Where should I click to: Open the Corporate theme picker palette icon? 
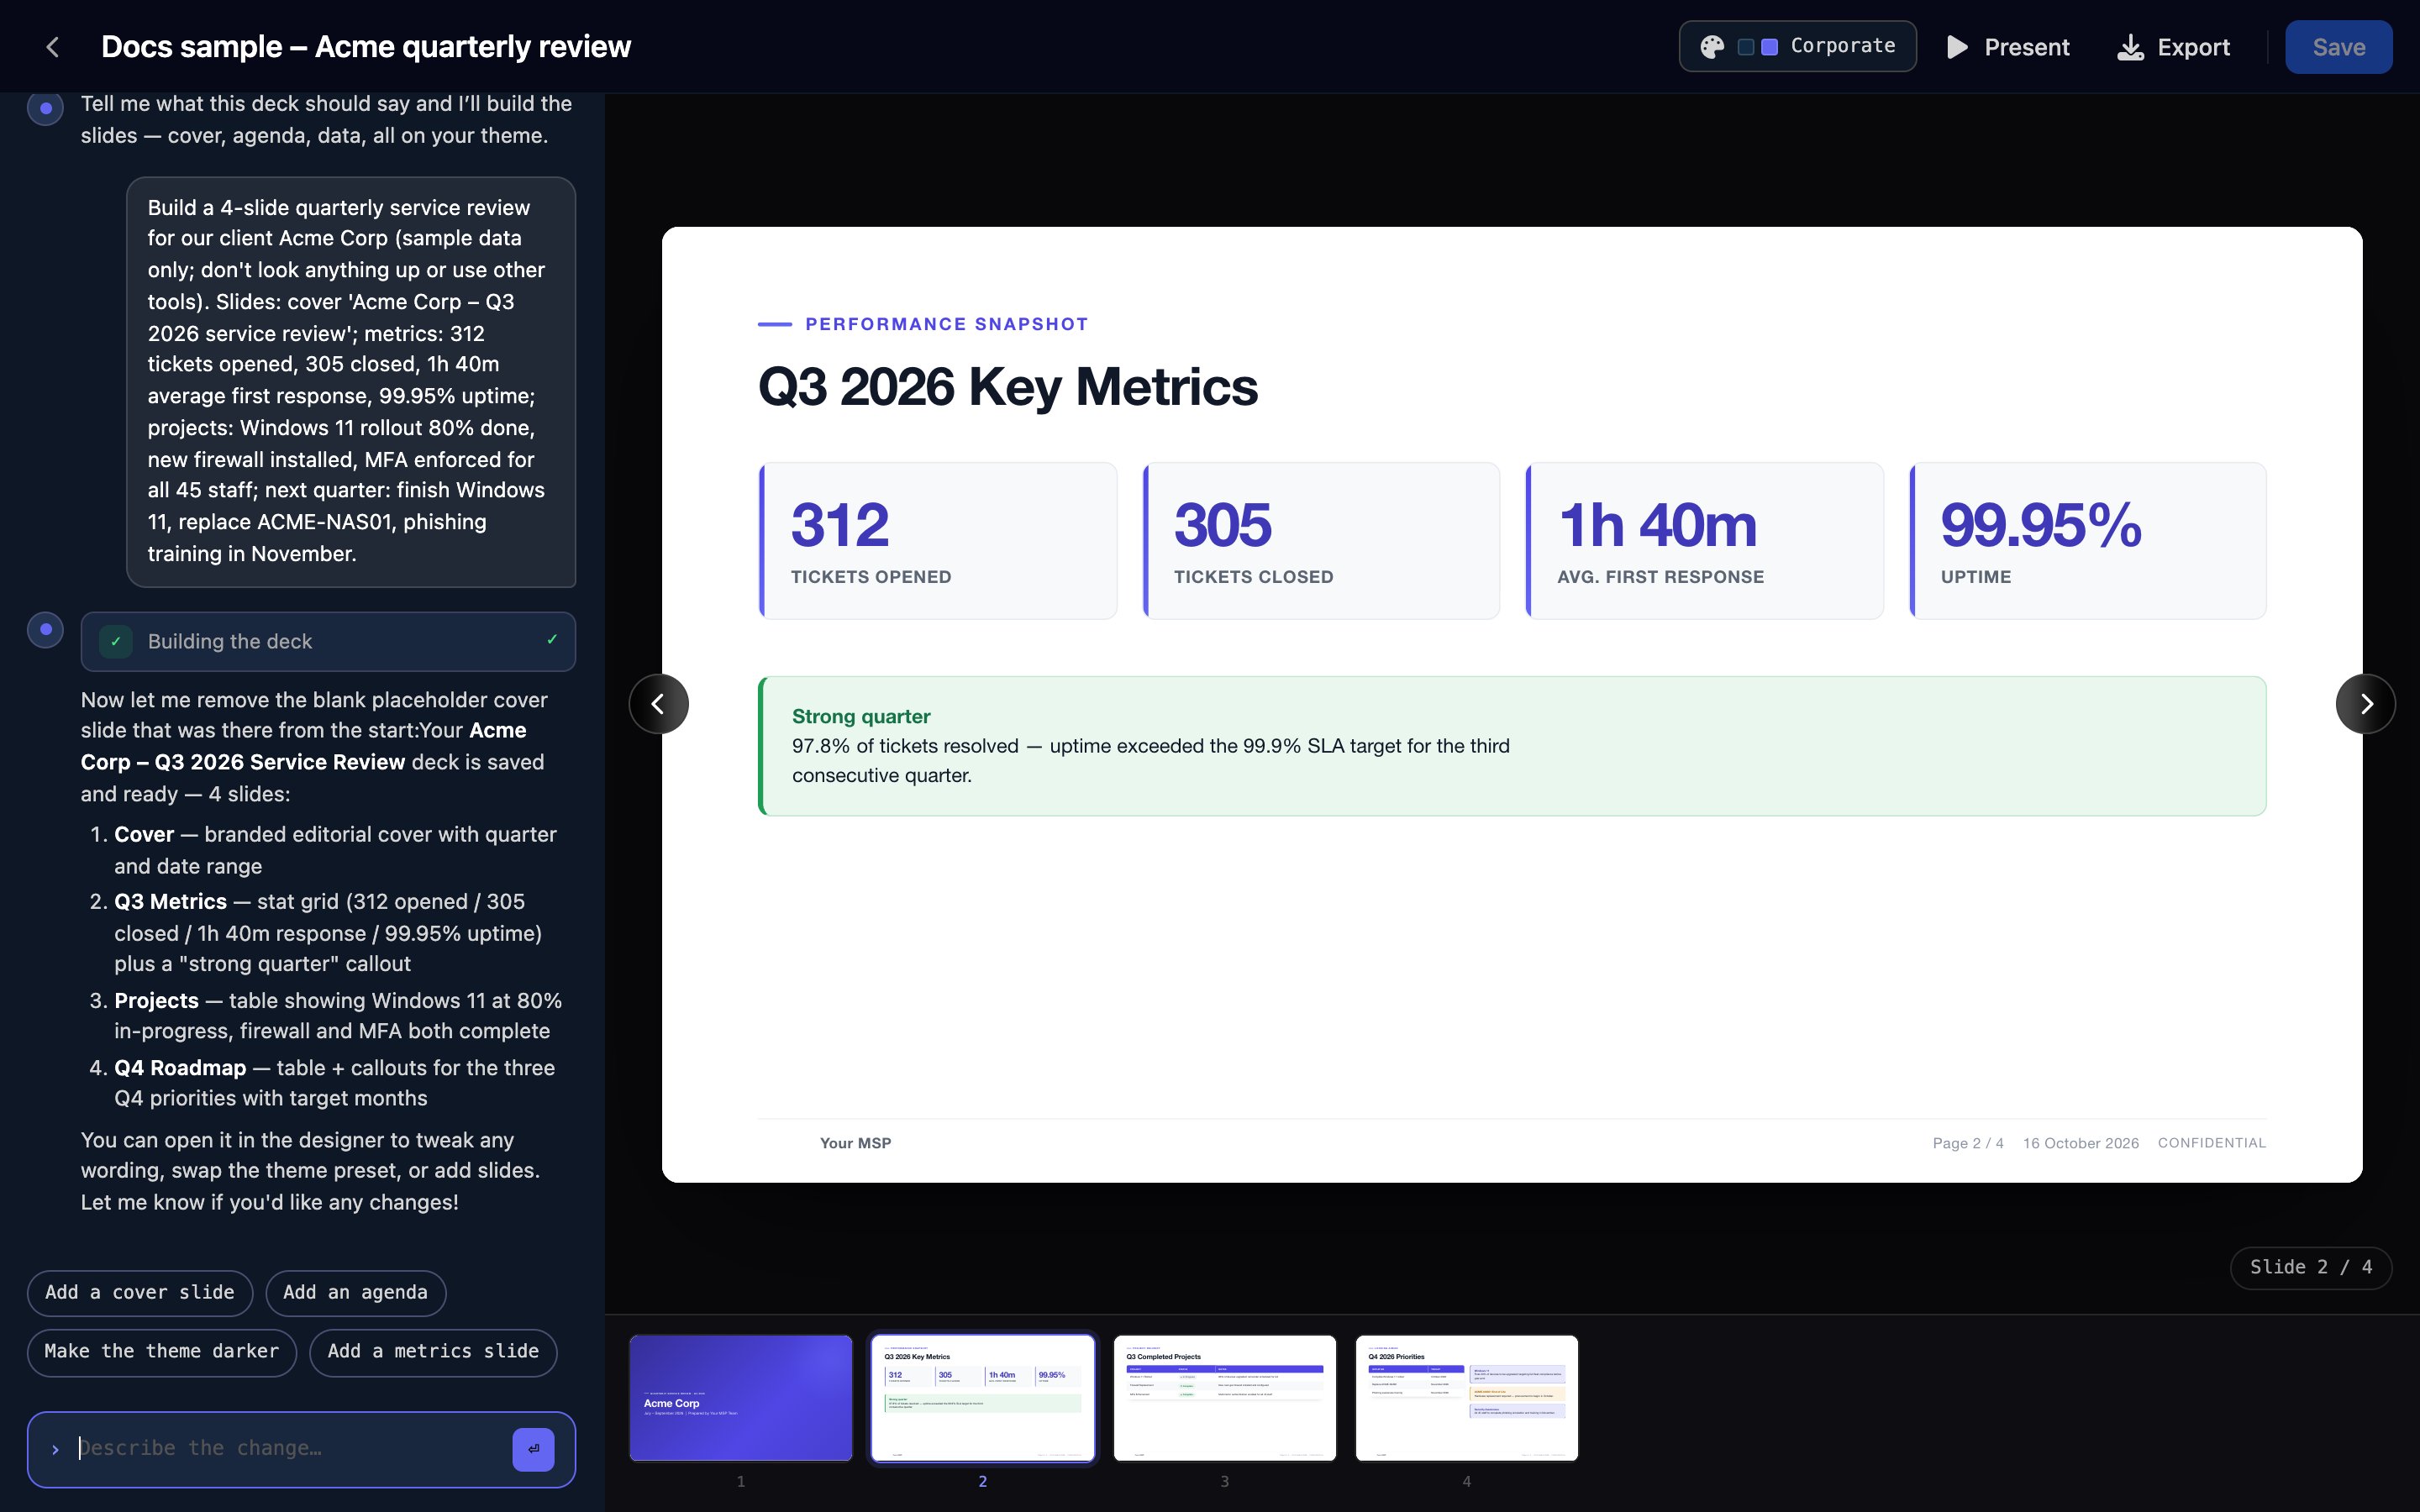pos(1712,47)
